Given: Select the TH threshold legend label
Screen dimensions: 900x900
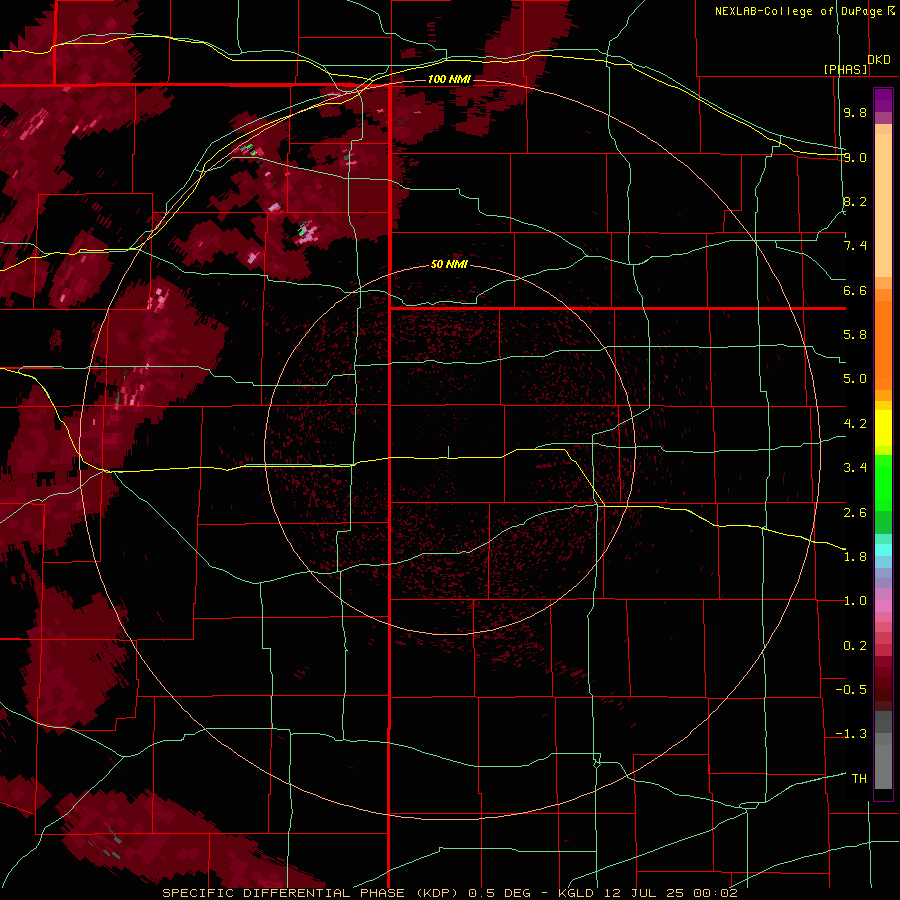Looking at the screenshot, I should click(859, 779).
